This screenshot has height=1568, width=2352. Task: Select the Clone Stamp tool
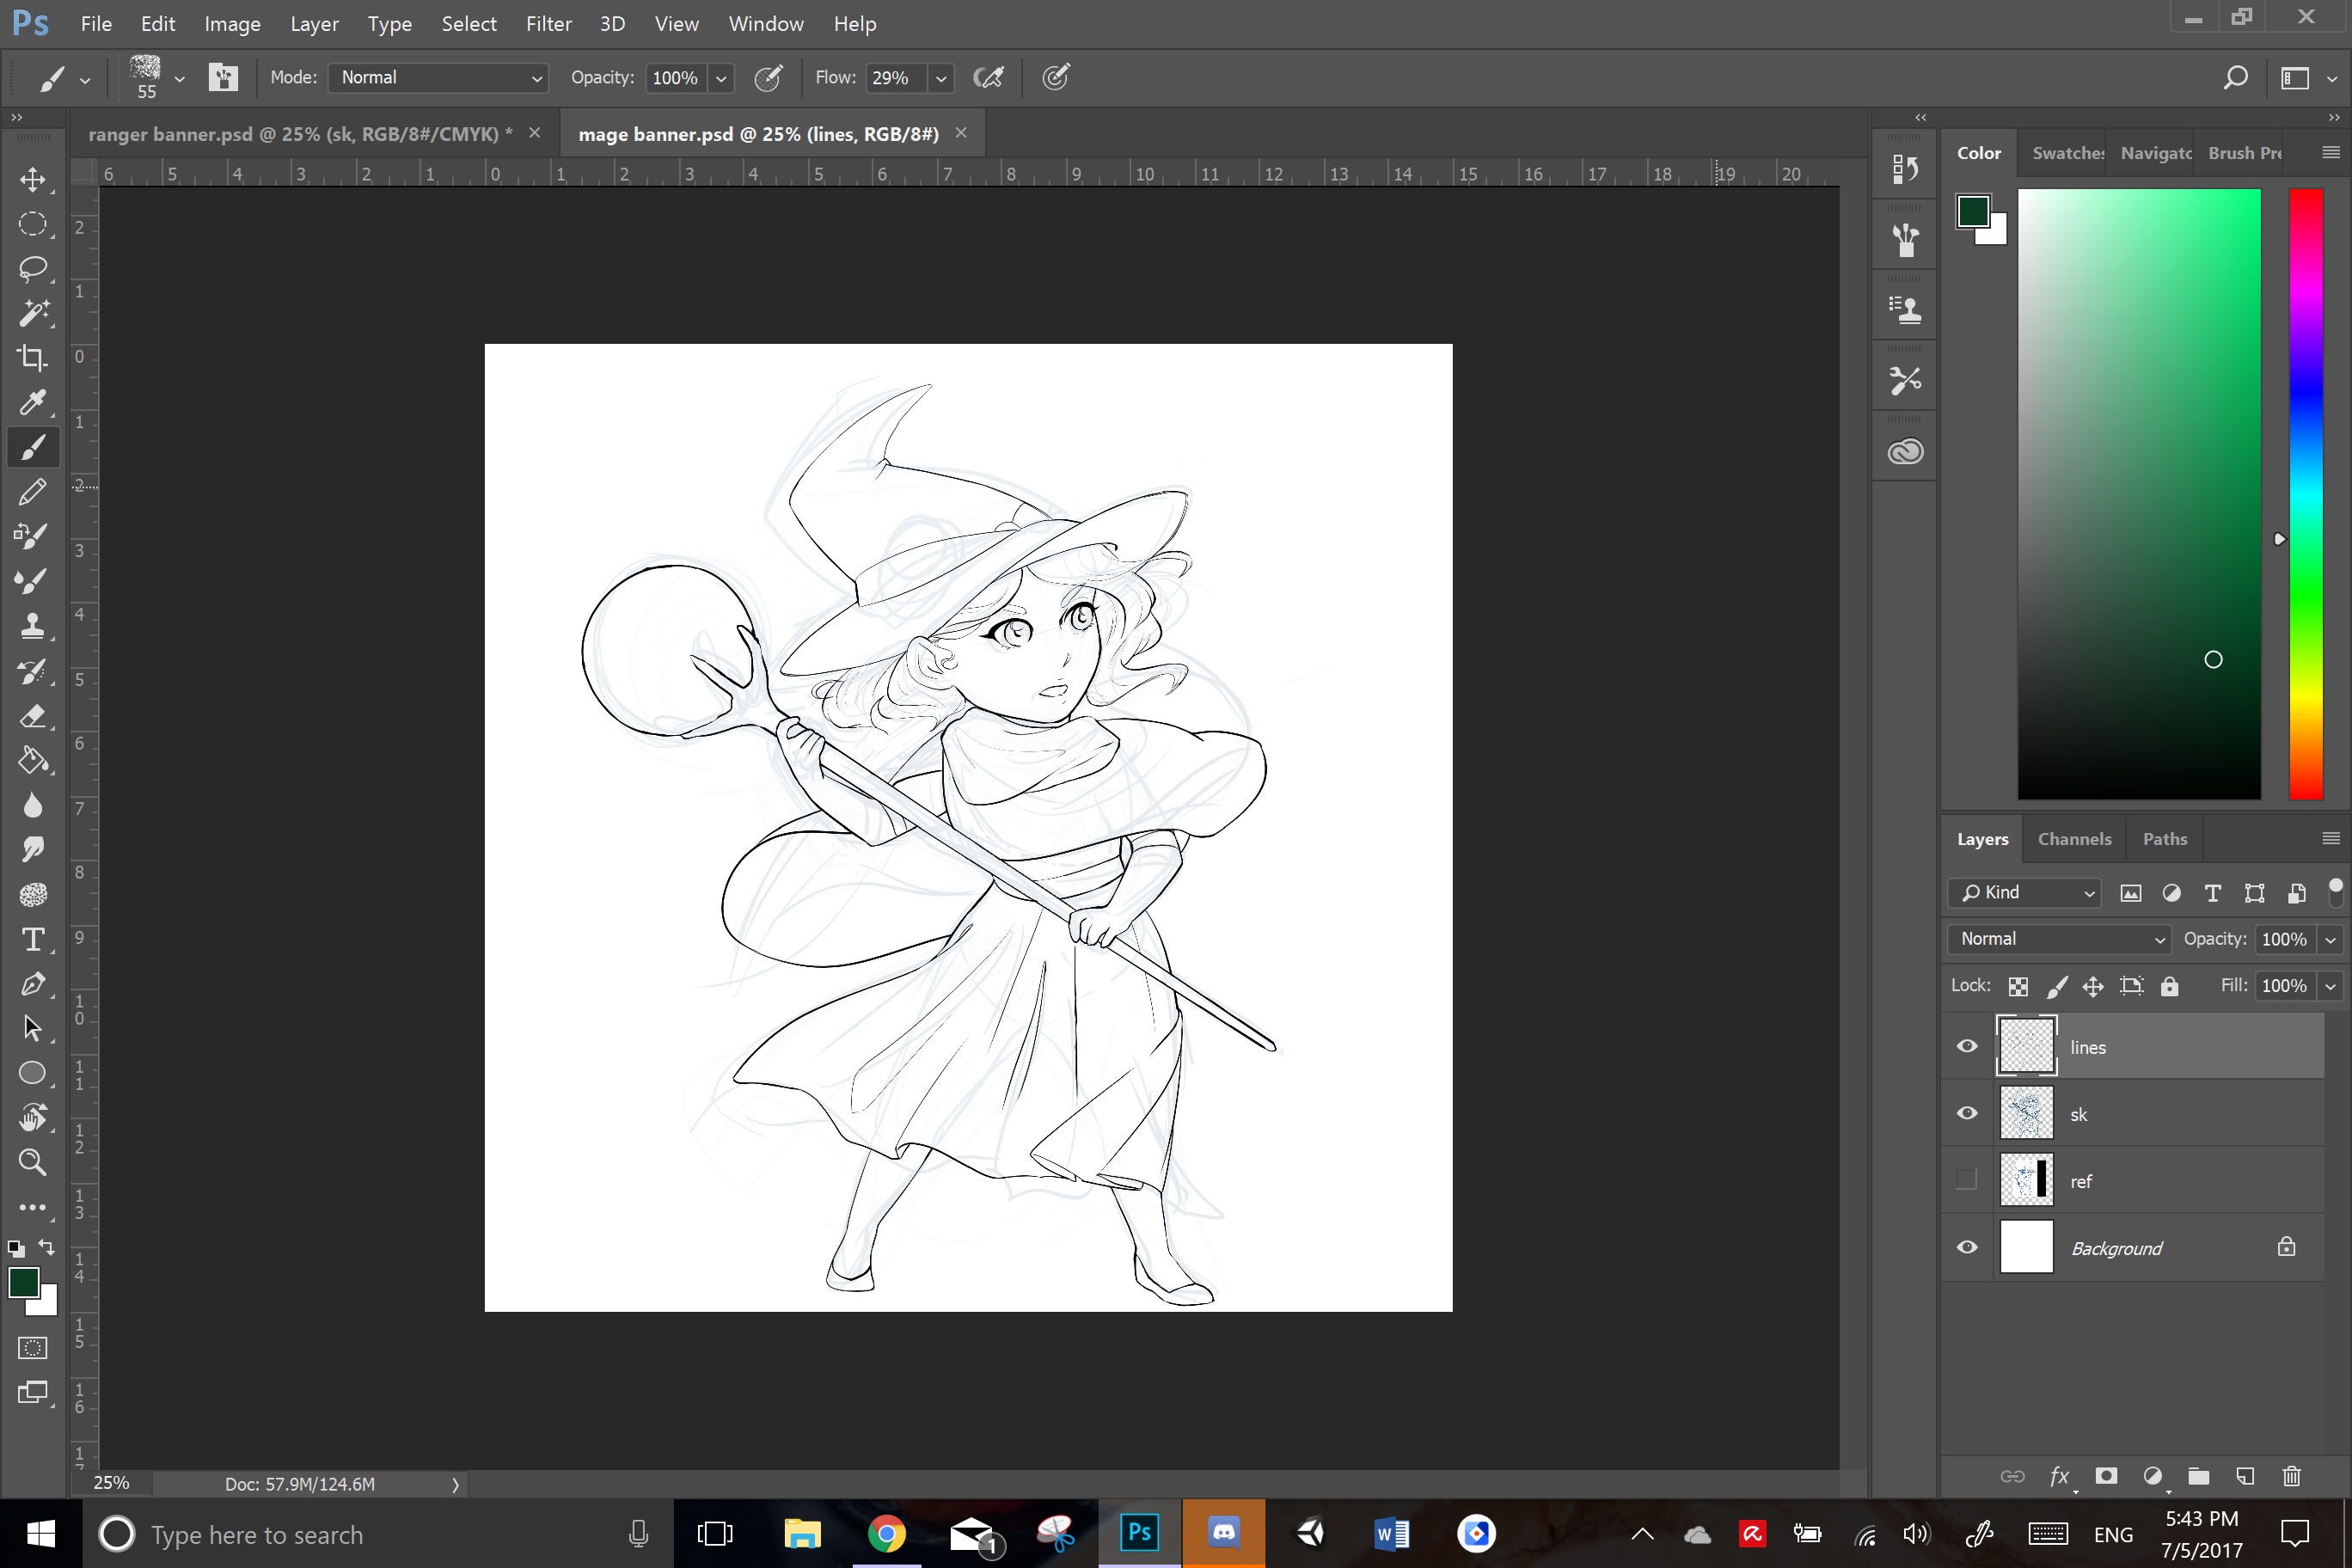(32, 625)
